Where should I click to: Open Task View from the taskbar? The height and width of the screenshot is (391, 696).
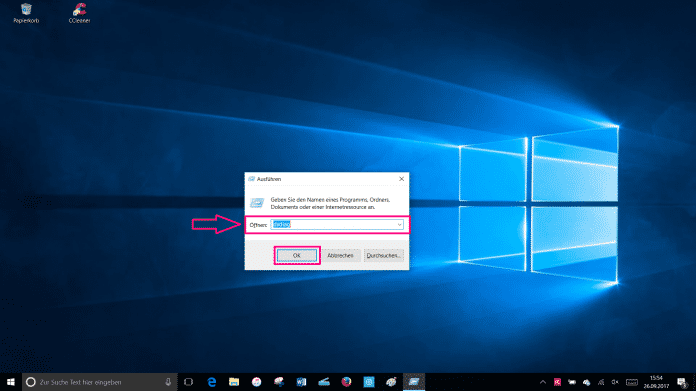pos(189,382)
